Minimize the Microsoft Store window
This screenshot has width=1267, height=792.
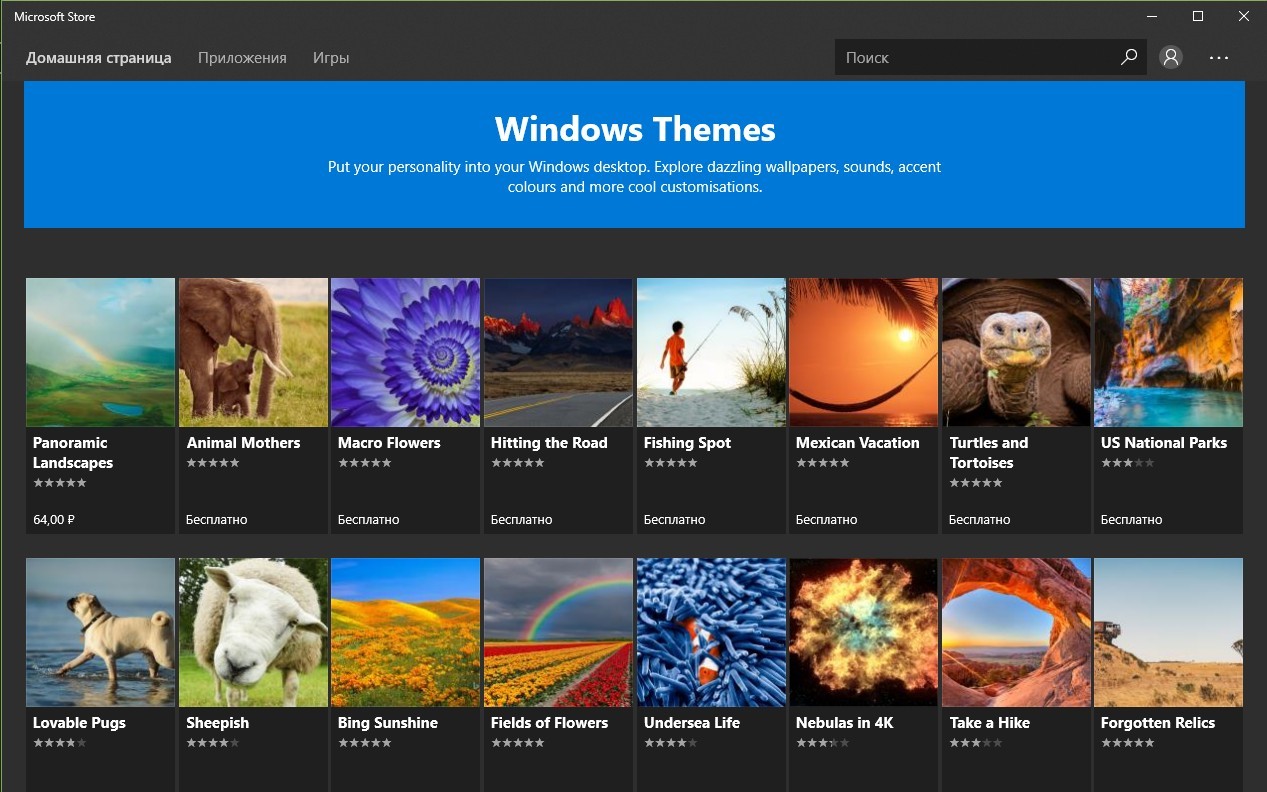pos(1150,16)
